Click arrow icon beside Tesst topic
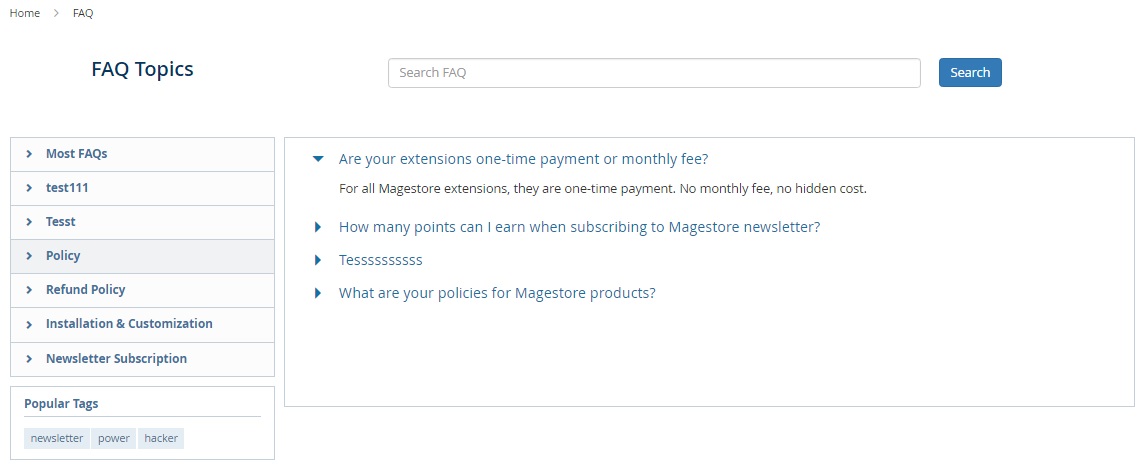The height and width of the screenshot is (467, 1147). 30,222
